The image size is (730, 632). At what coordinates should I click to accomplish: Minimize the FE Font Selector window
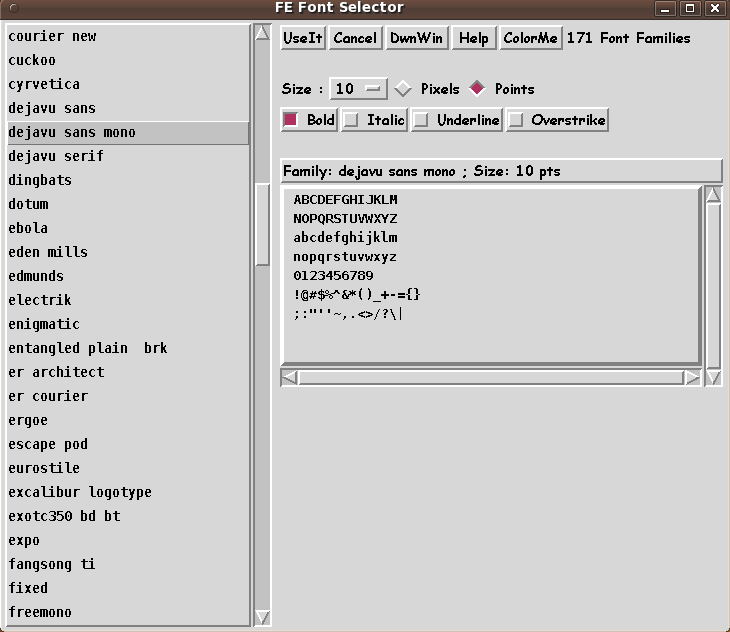(665, 8)
